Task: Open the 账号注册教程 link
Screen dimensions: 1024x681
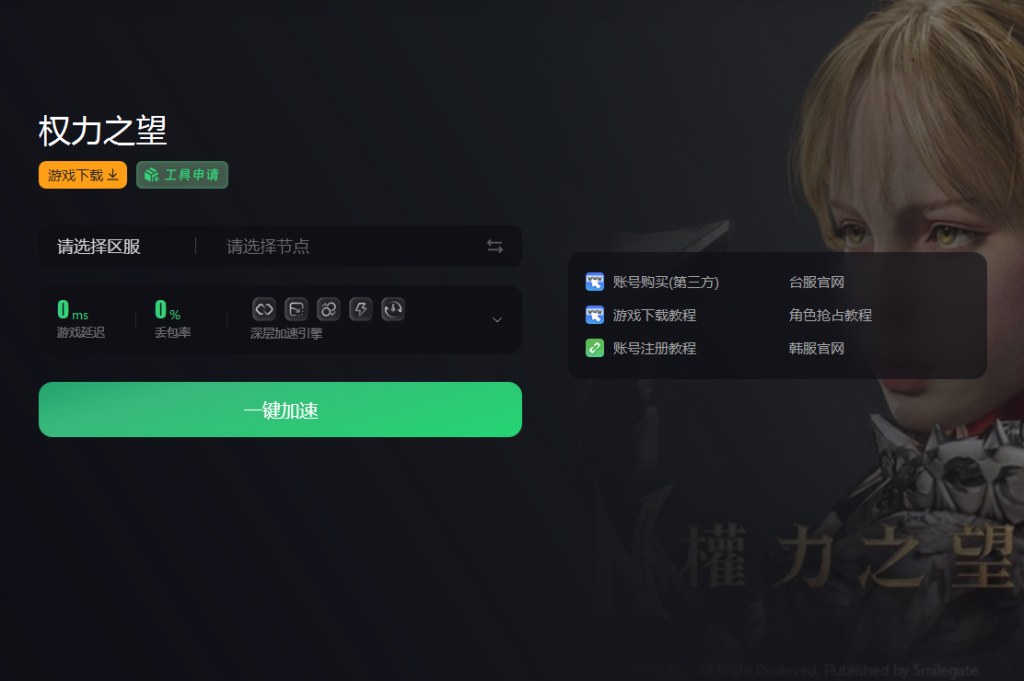Action: (x=654, y=349)
